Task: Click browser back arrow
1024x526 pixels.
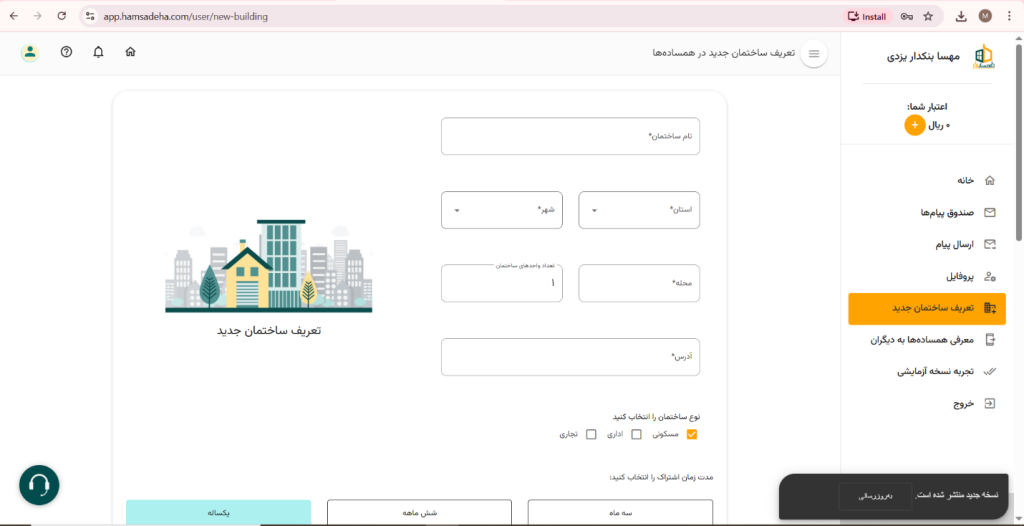Action: click(14, 16)
